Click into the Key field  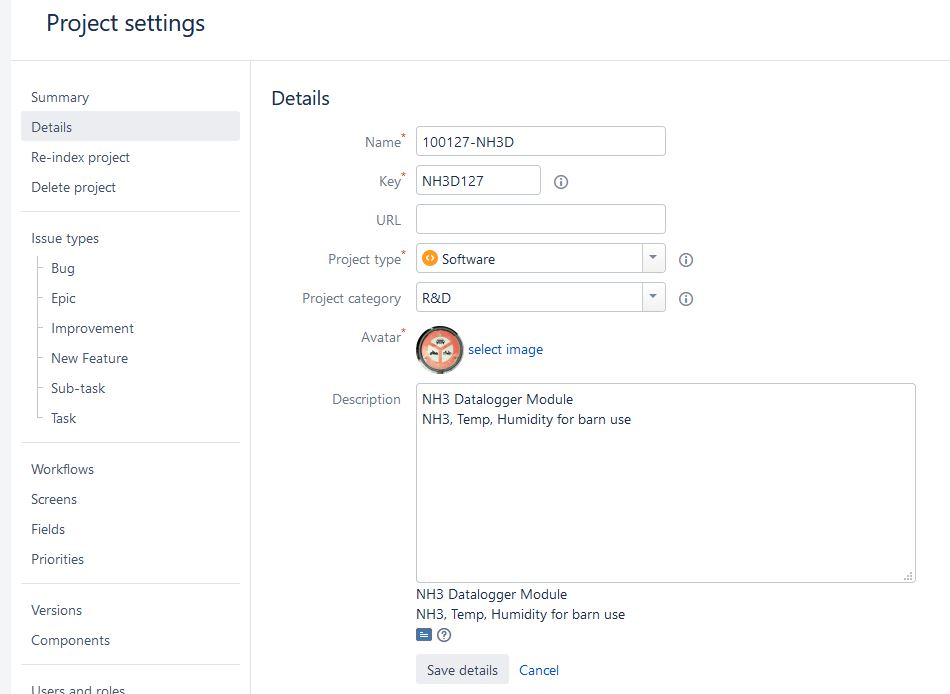478,180
